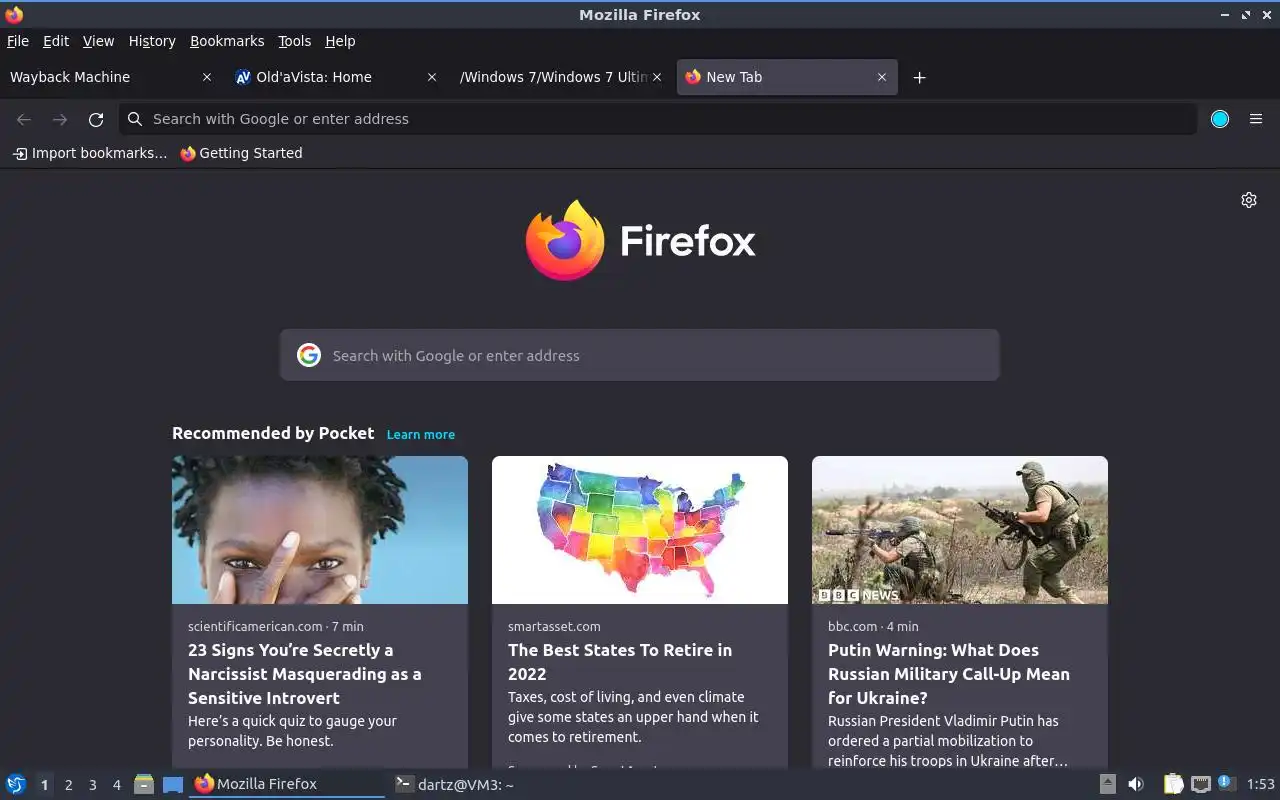This screenshot has height=800, width=1280.
Task: Click 'smartasset.com' source text
Action: pos(554,626)
